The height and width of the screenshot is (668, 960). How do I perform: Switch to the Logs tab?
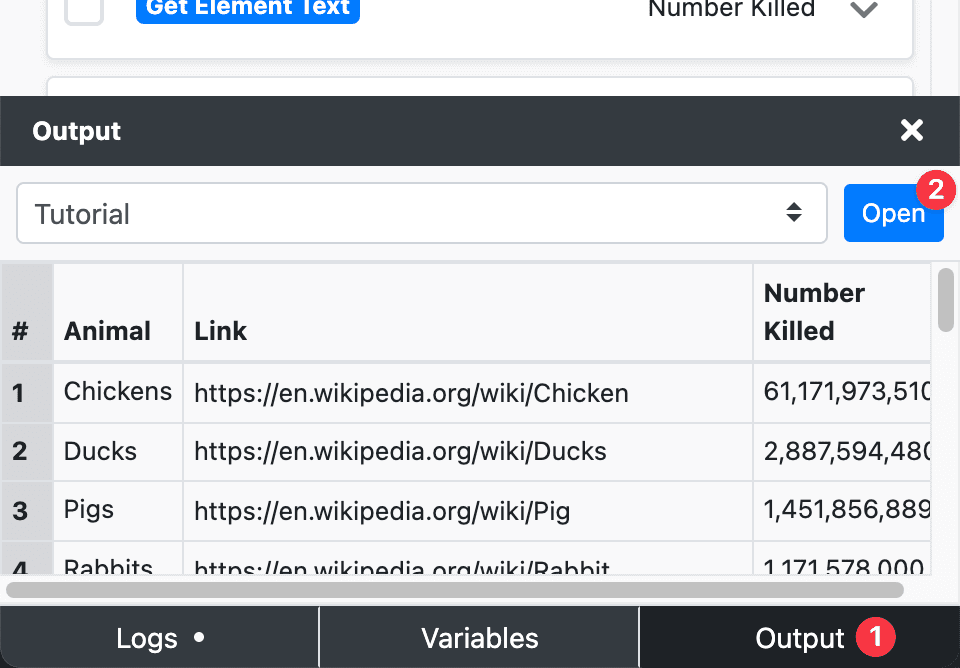pos(159,638)
